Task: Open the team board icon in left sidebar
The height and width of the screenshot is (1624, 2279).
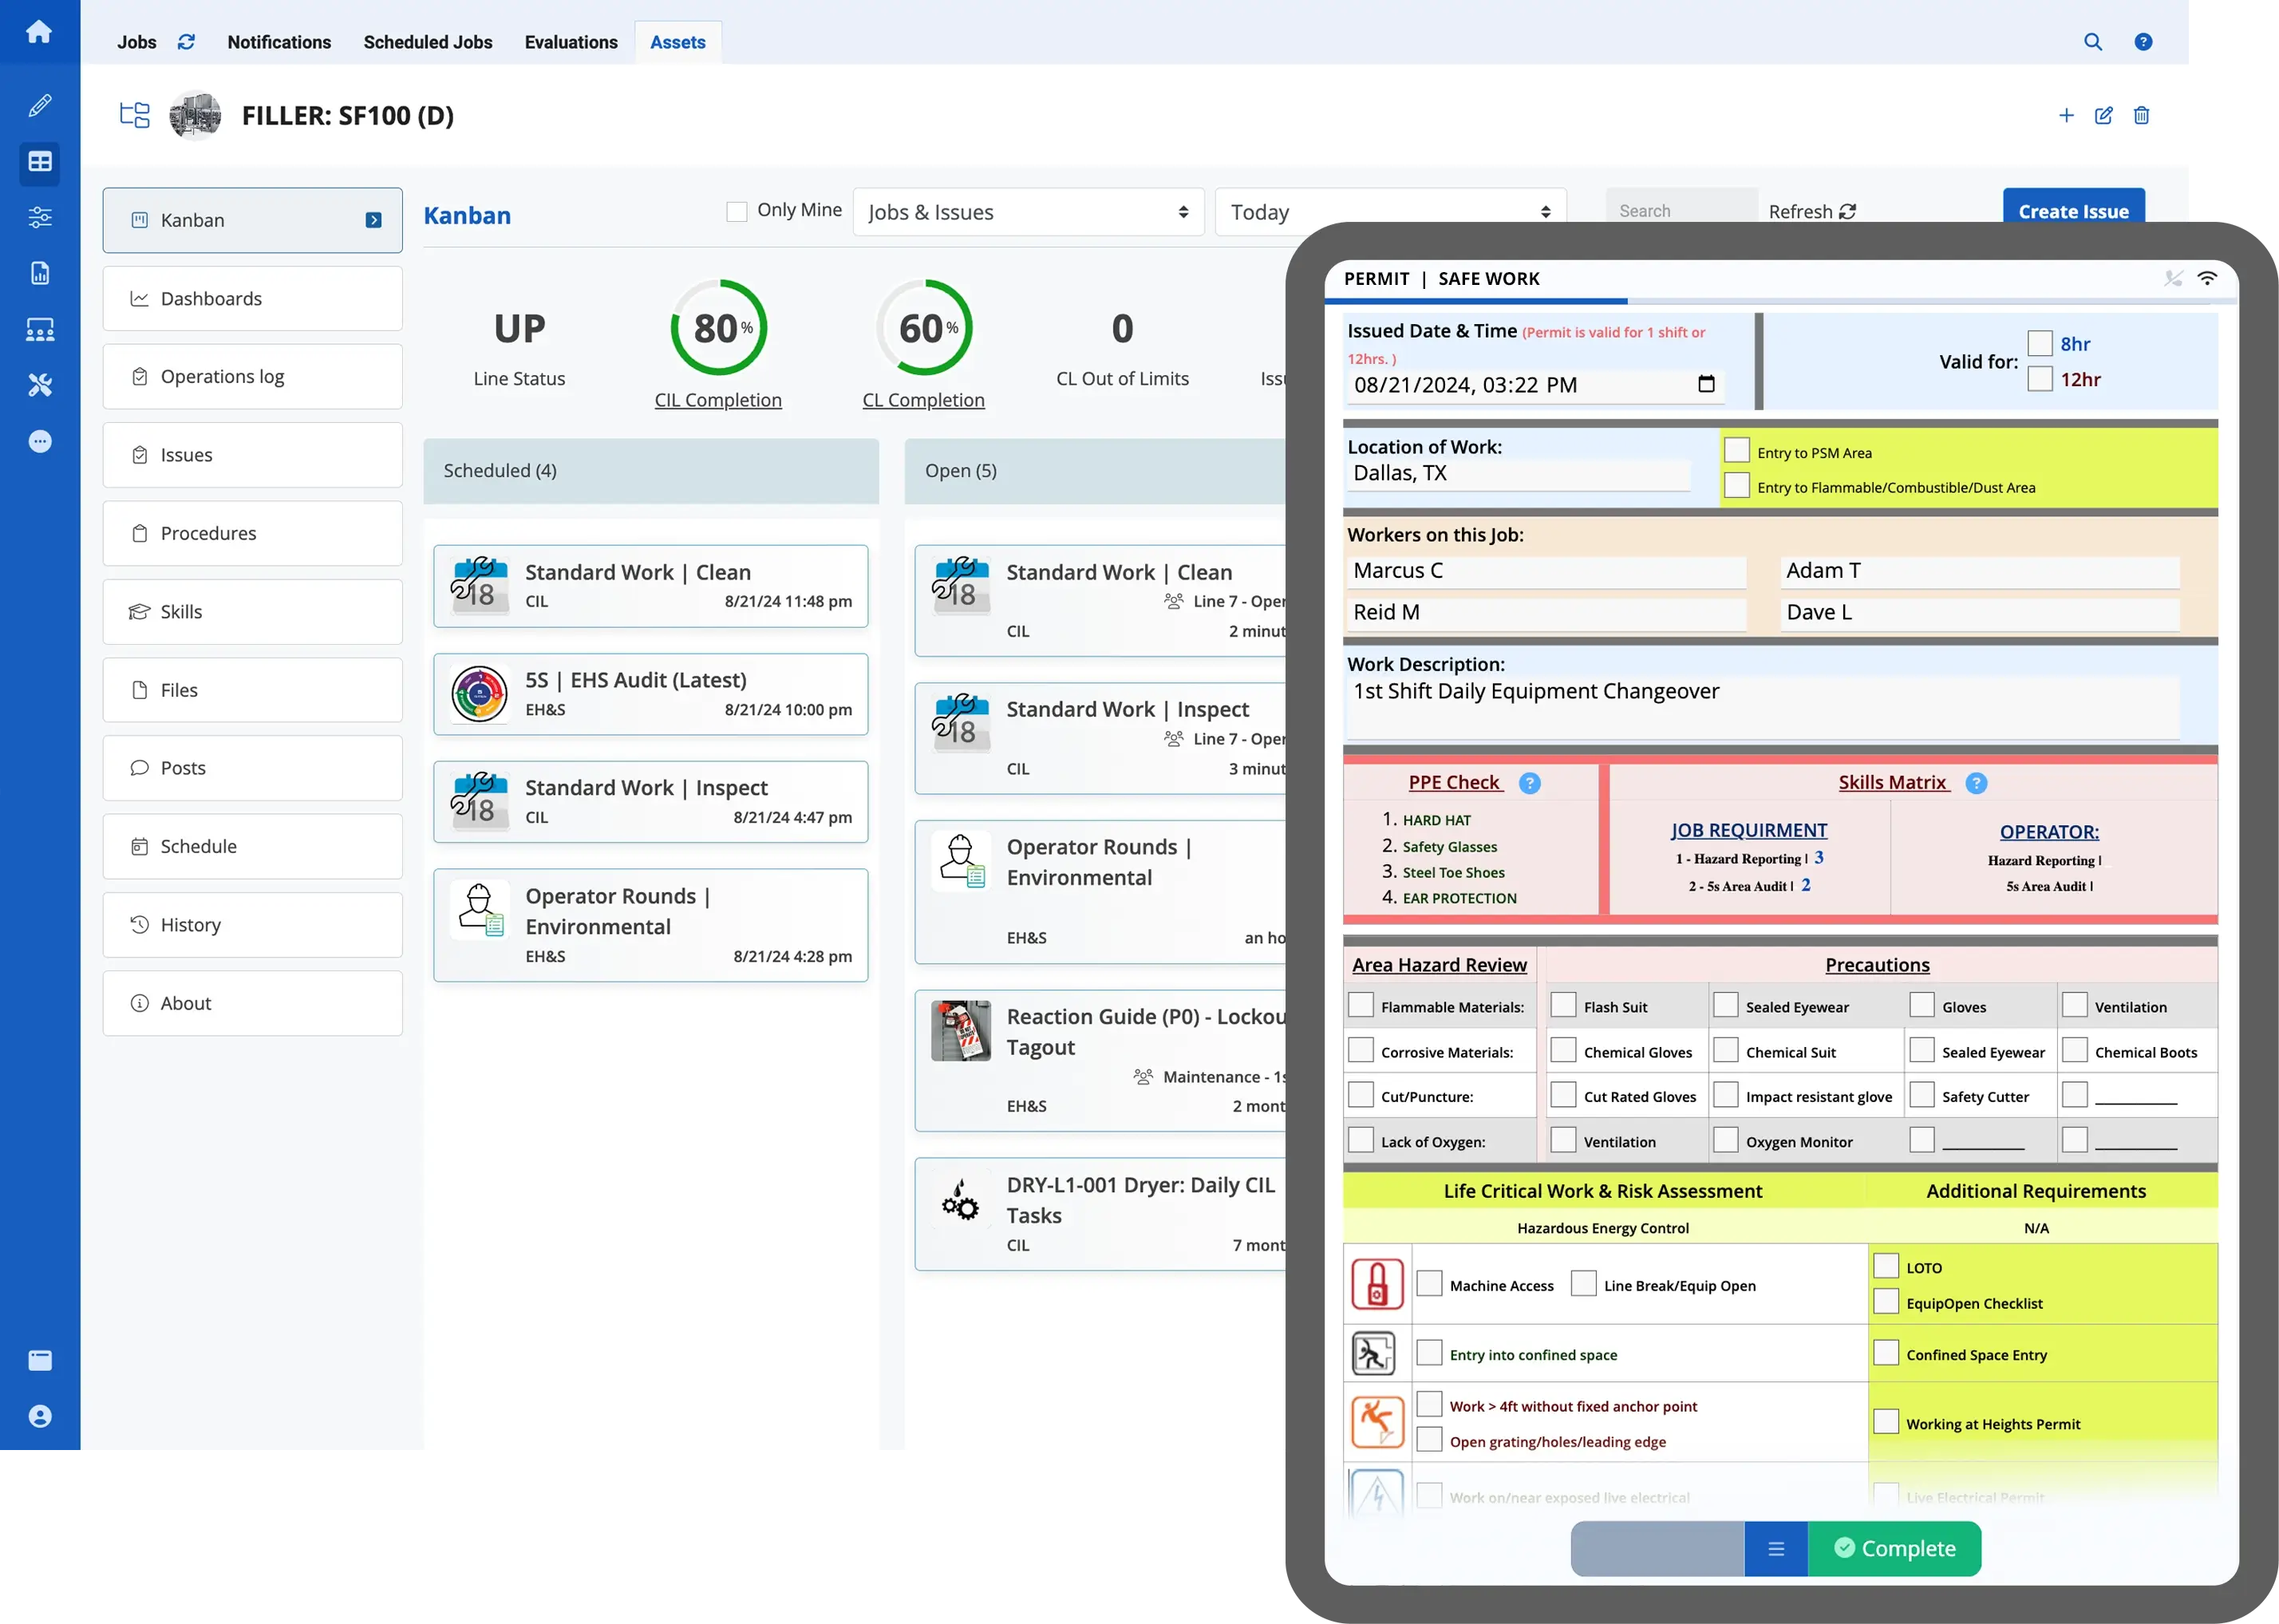Action: [40, 329]
